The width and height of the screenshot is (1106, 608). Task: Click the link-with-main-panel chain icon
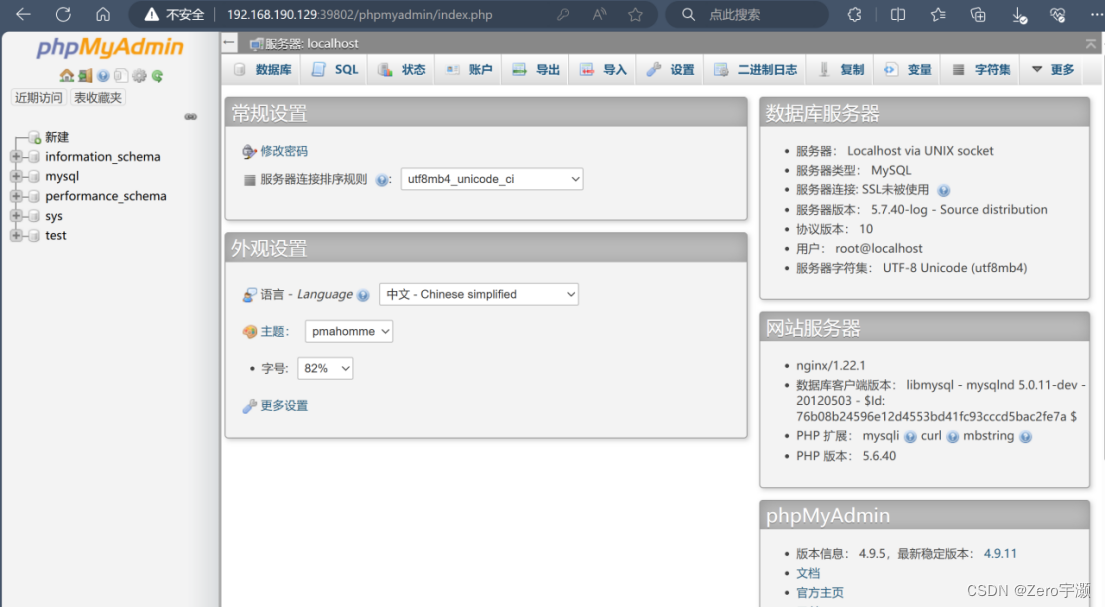(x=190, y=116)
